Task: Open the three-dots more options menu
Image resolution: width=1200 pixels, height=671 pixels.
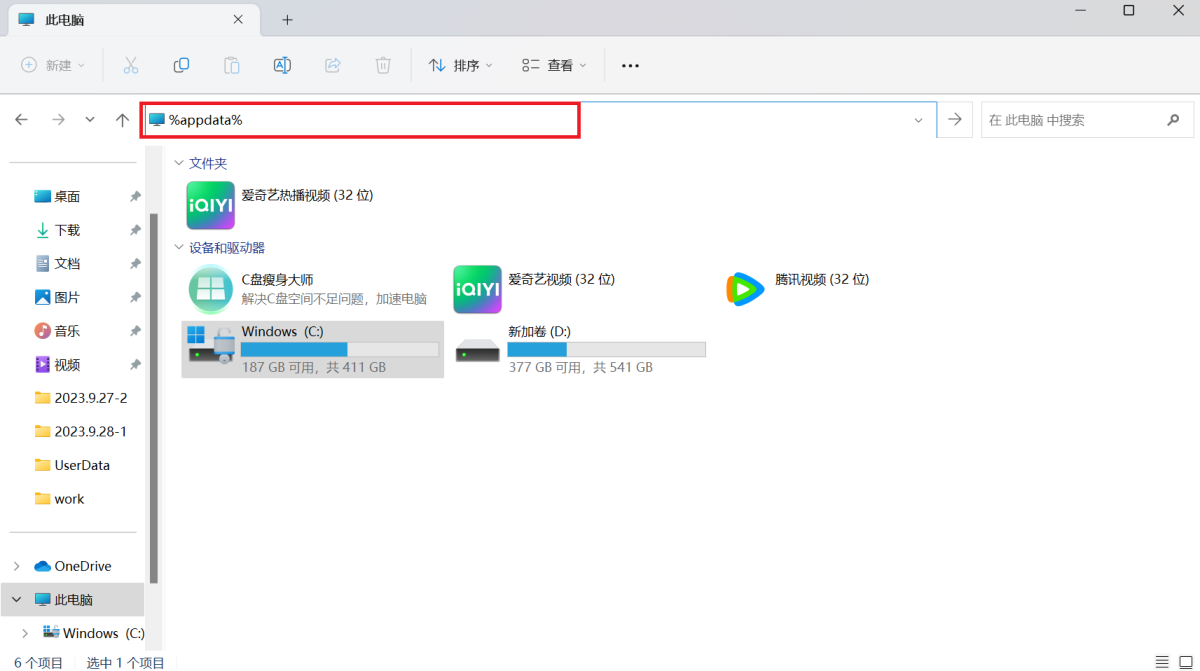Action: point(630,65)
